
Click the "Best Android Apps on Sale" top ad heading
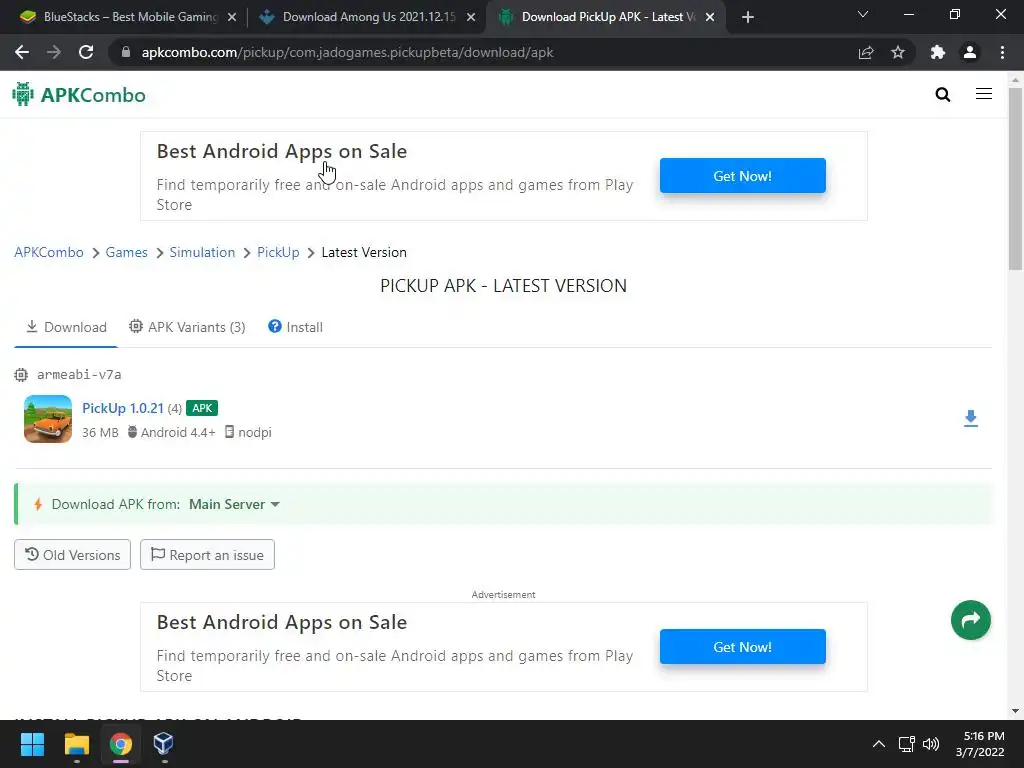pos(282,151)
